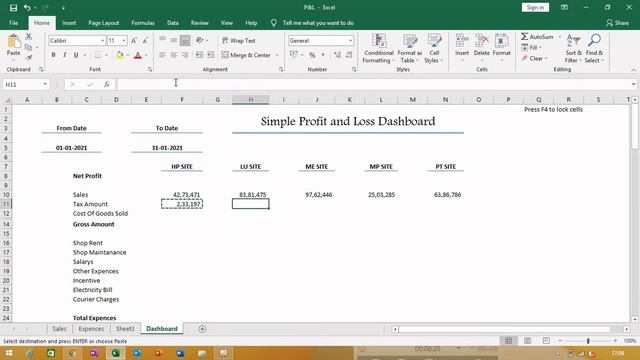Viewport: 640px width, 360px height.
Task: Toggle Underline formatting
Action: click(76, 55)
